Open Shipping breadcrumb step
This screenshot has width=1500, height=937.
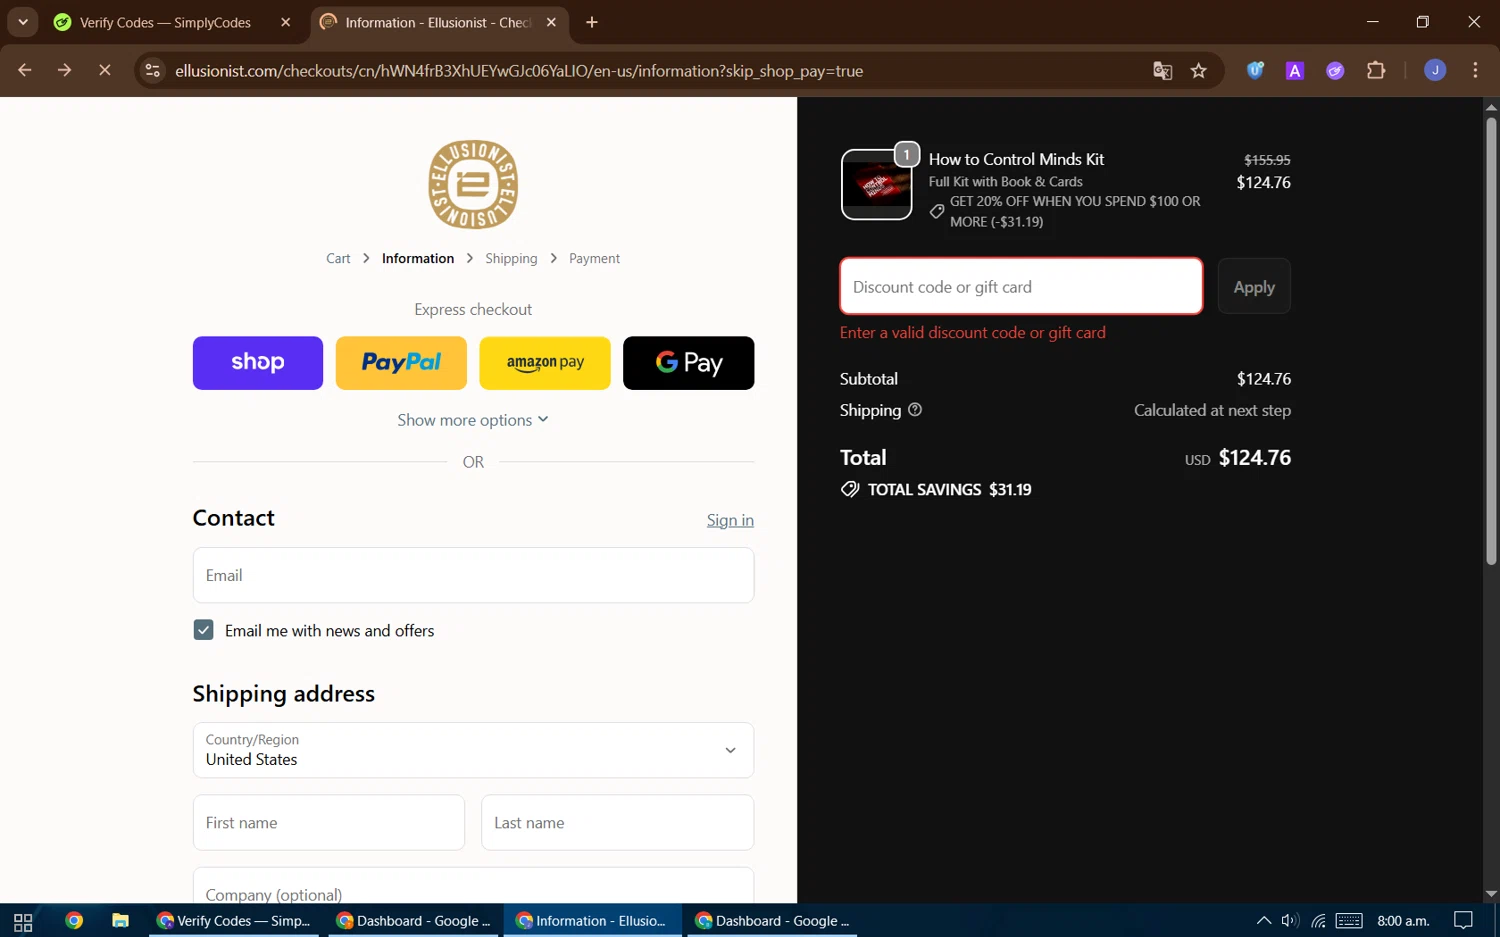pyautogui.click(x=511, y=258)
